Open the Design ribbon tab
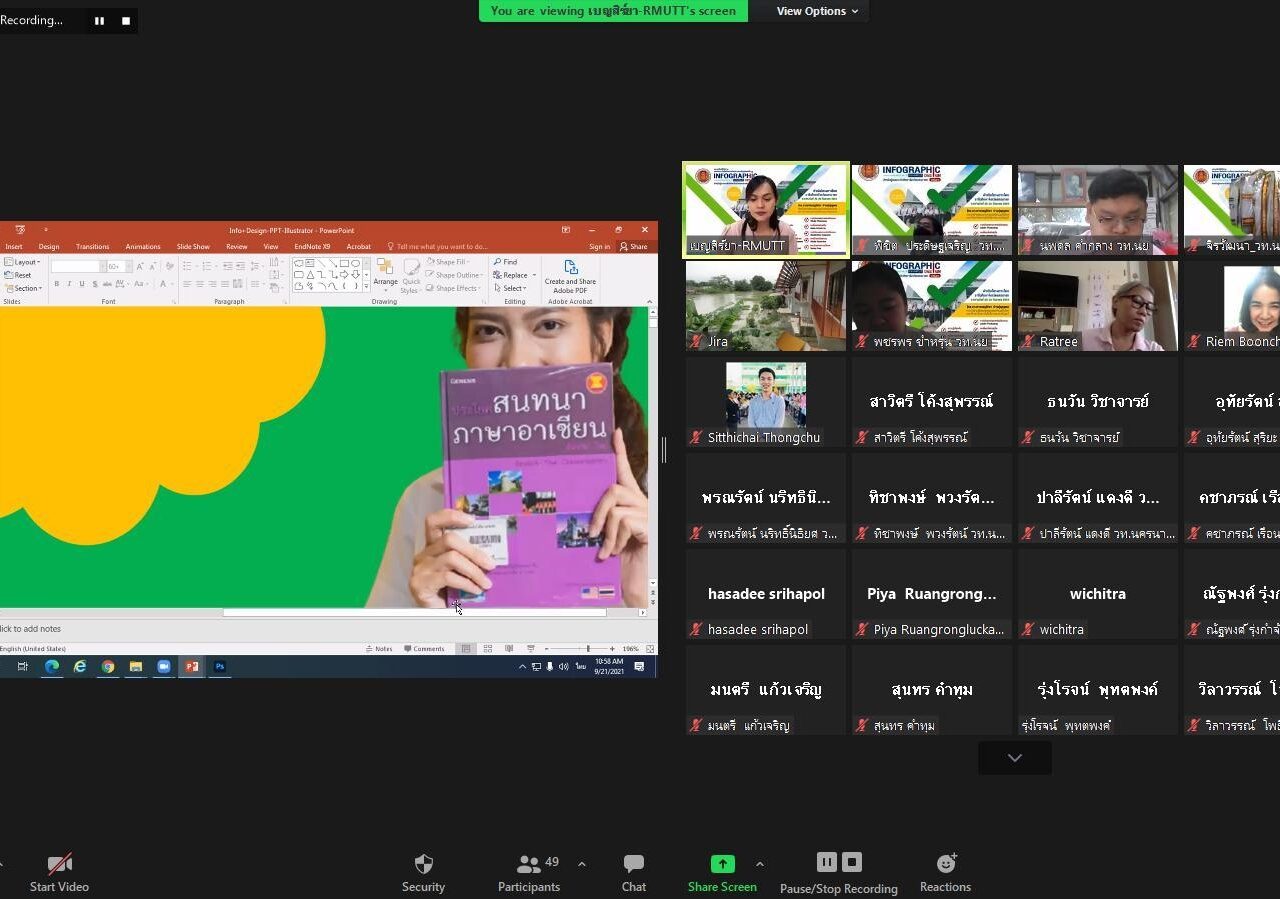The height and width of the screenshot is (899, 1280). (x=49, y=246)
